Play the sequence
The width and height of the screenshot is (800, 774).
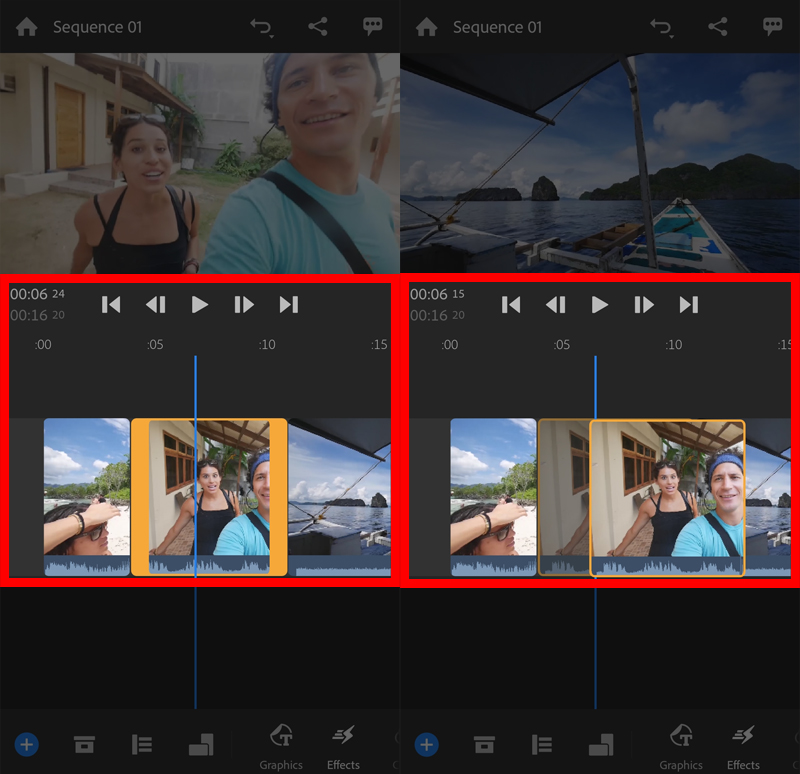tap(199, 305)
